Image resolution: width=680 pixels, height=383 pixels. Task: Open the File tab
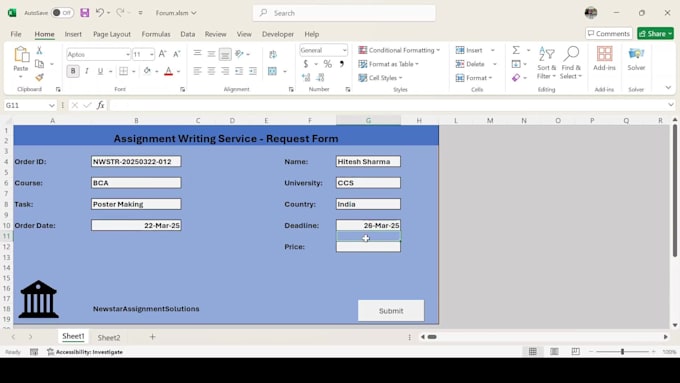click(x=16, y=34)
